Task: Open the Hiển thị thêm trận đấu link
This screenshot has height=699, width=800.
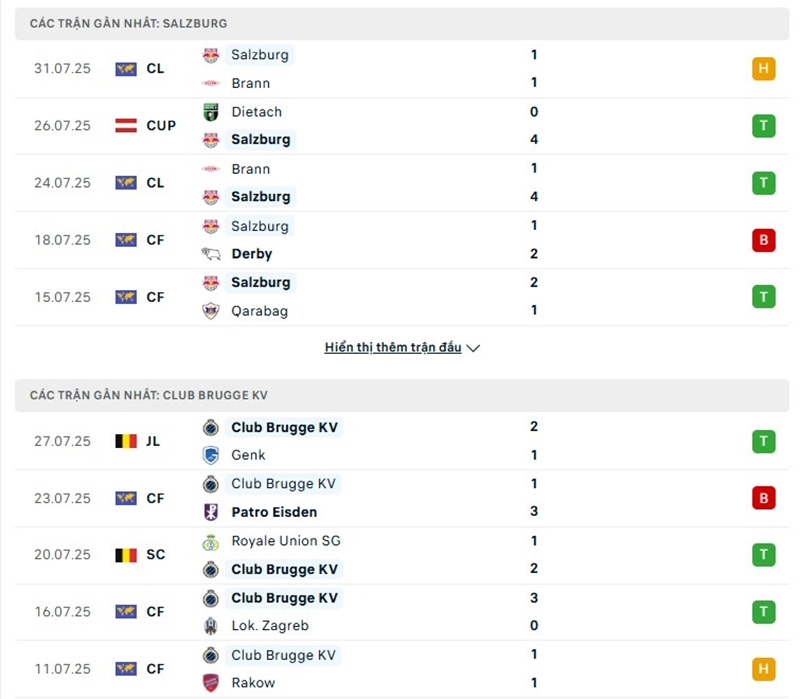Action: pyautogui.click(x=393, y=348)
